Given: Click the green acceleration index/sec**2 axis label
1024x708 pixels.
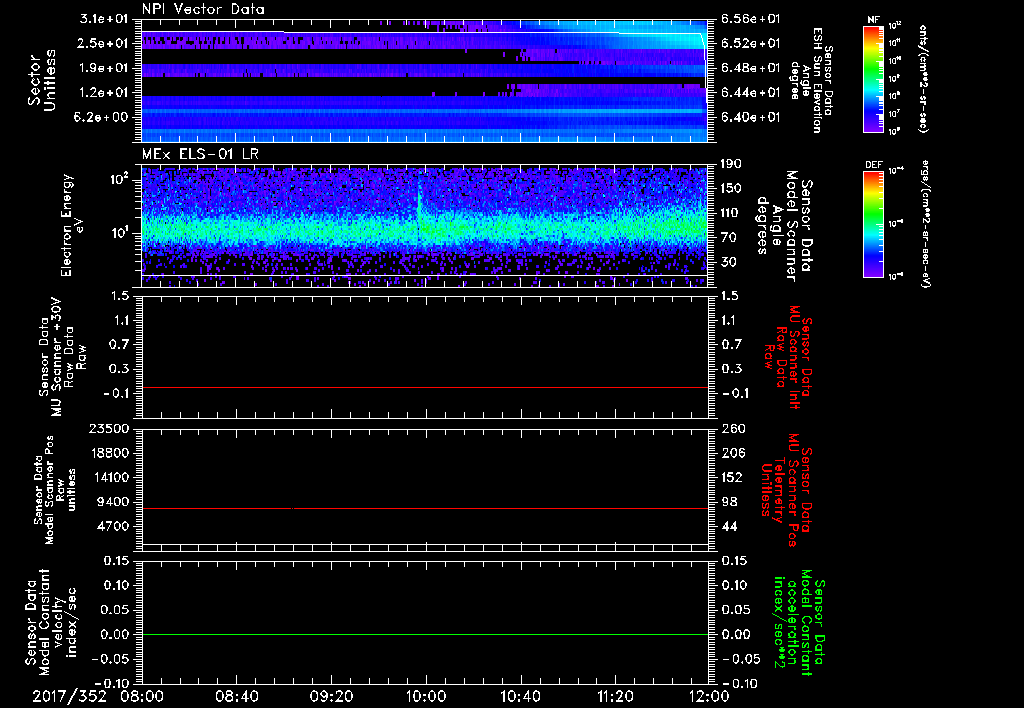Looking at the screenshot, I should click(x=797, y=625).
